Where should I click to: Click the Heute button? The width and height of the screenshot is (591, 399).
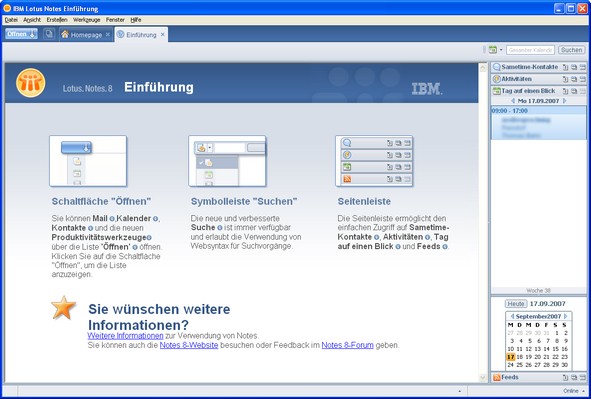(516, 304)
